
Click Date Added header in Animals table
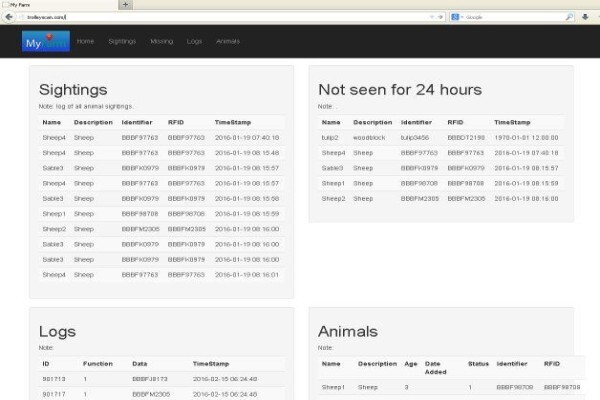click(x=435, y=367)
